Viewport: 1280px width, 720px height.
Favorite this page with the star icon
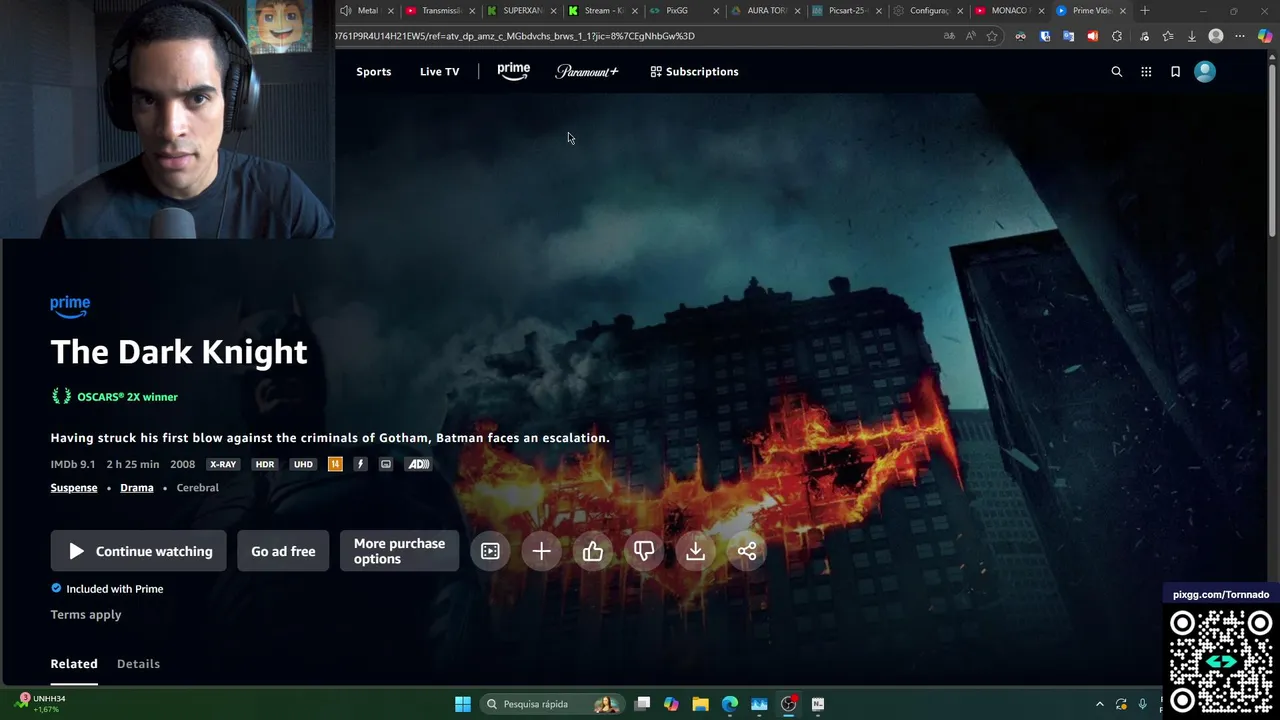(x=992, y=36)
